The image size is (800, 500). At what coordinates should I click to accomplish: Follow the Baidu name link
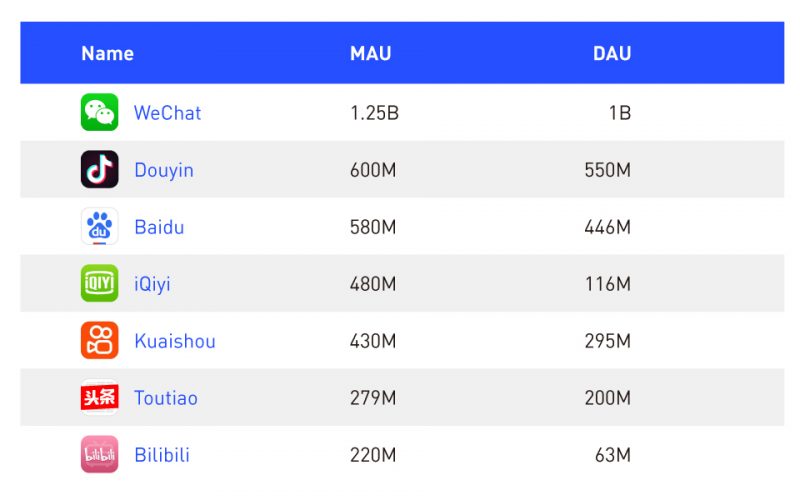click(x=159, y=227)
